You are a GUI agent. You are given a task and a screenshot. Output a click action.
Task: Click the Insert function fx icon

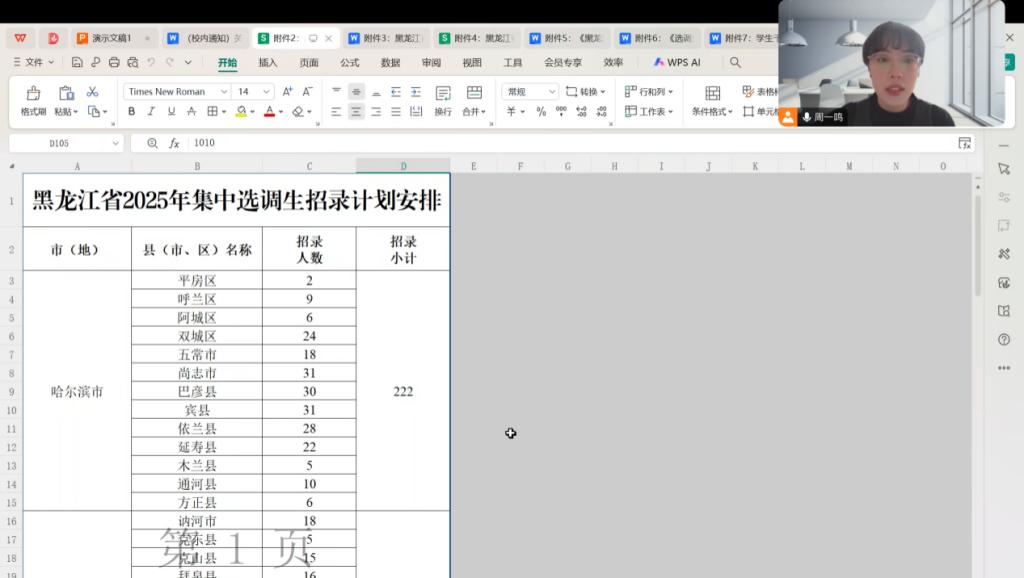174,143
